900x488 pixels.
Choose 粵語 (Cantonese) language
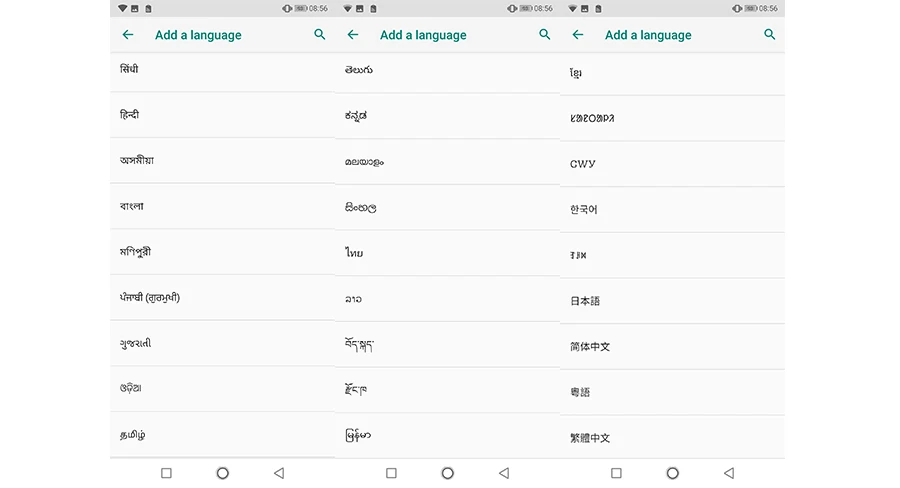[673, 392]
